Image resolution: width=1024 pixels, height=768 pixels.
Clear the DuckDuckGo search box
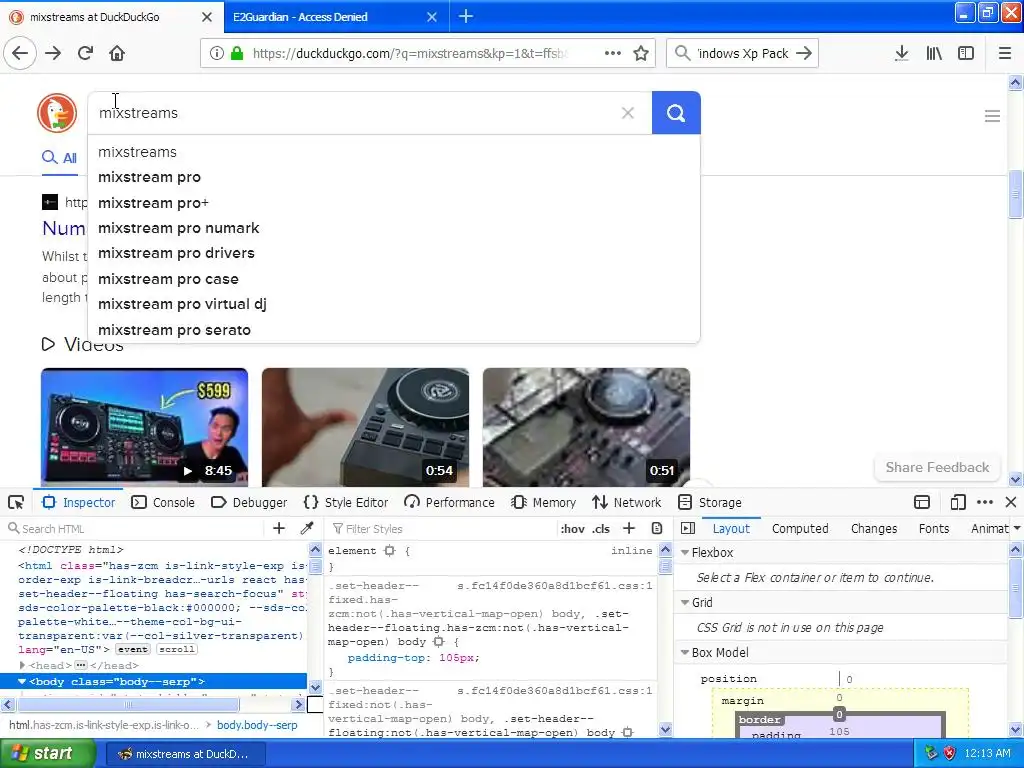(x=628, y=113)
